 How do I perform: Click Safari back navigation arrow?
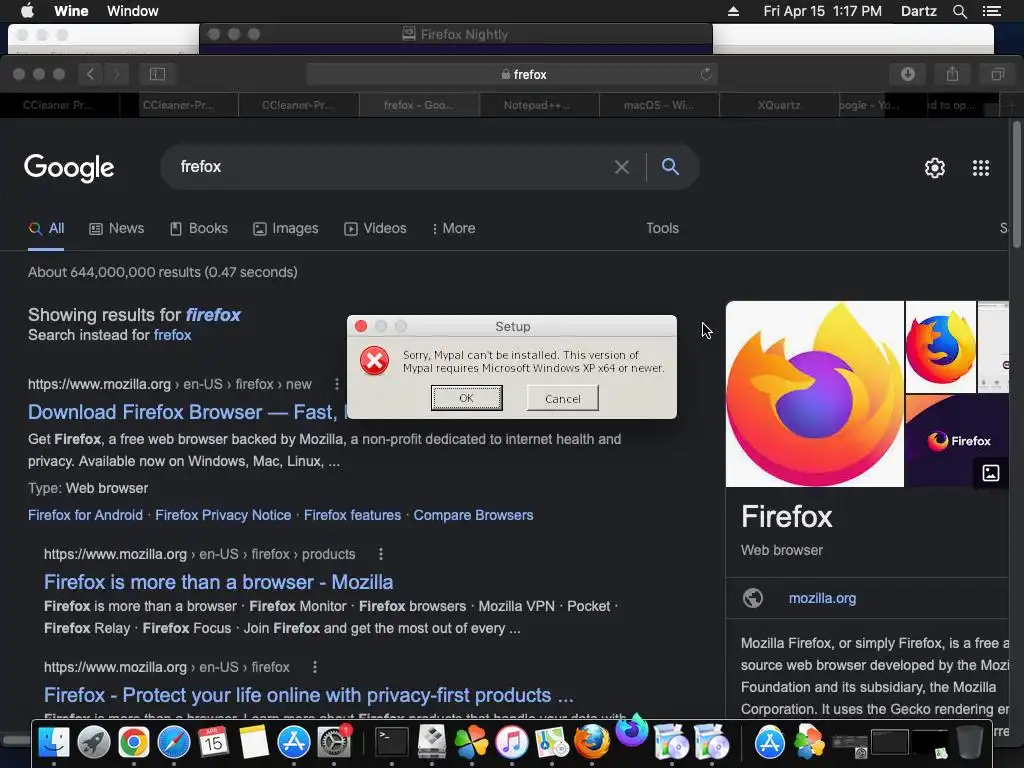point(91,74)
